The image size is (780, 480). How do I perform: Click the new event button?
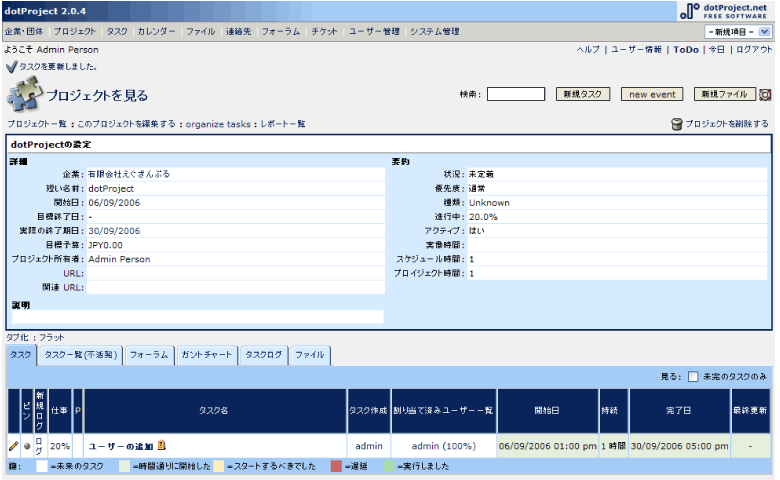click(652, 94)
